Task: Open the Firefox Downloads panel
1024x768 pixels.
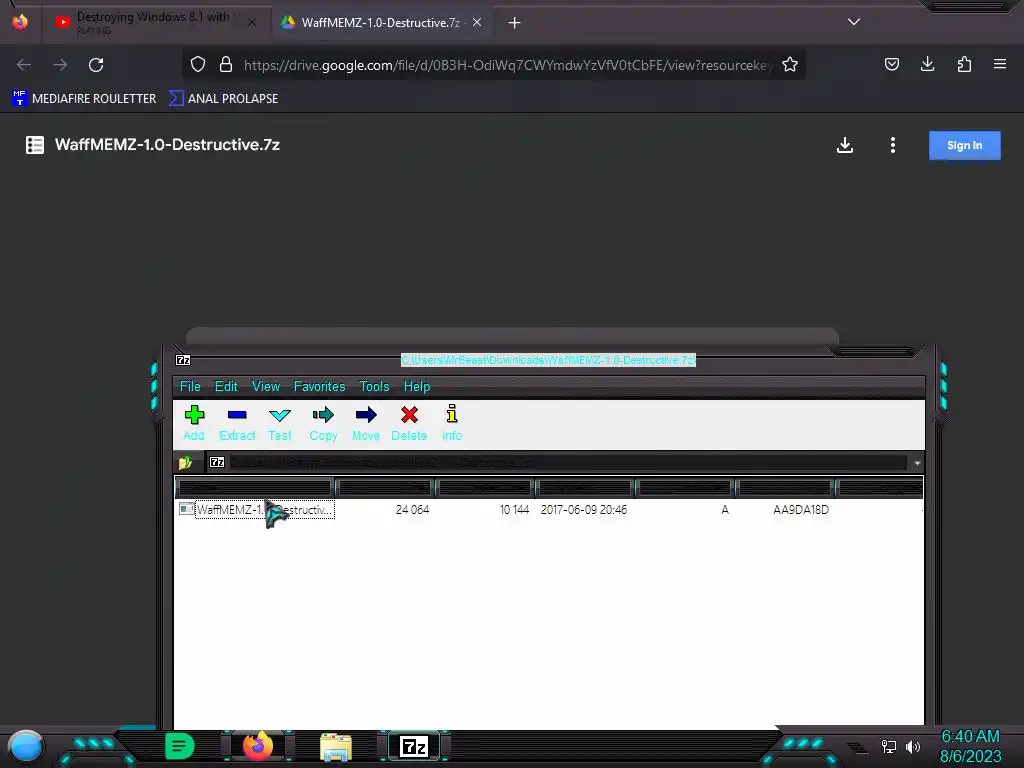Action: click(927, 64)
